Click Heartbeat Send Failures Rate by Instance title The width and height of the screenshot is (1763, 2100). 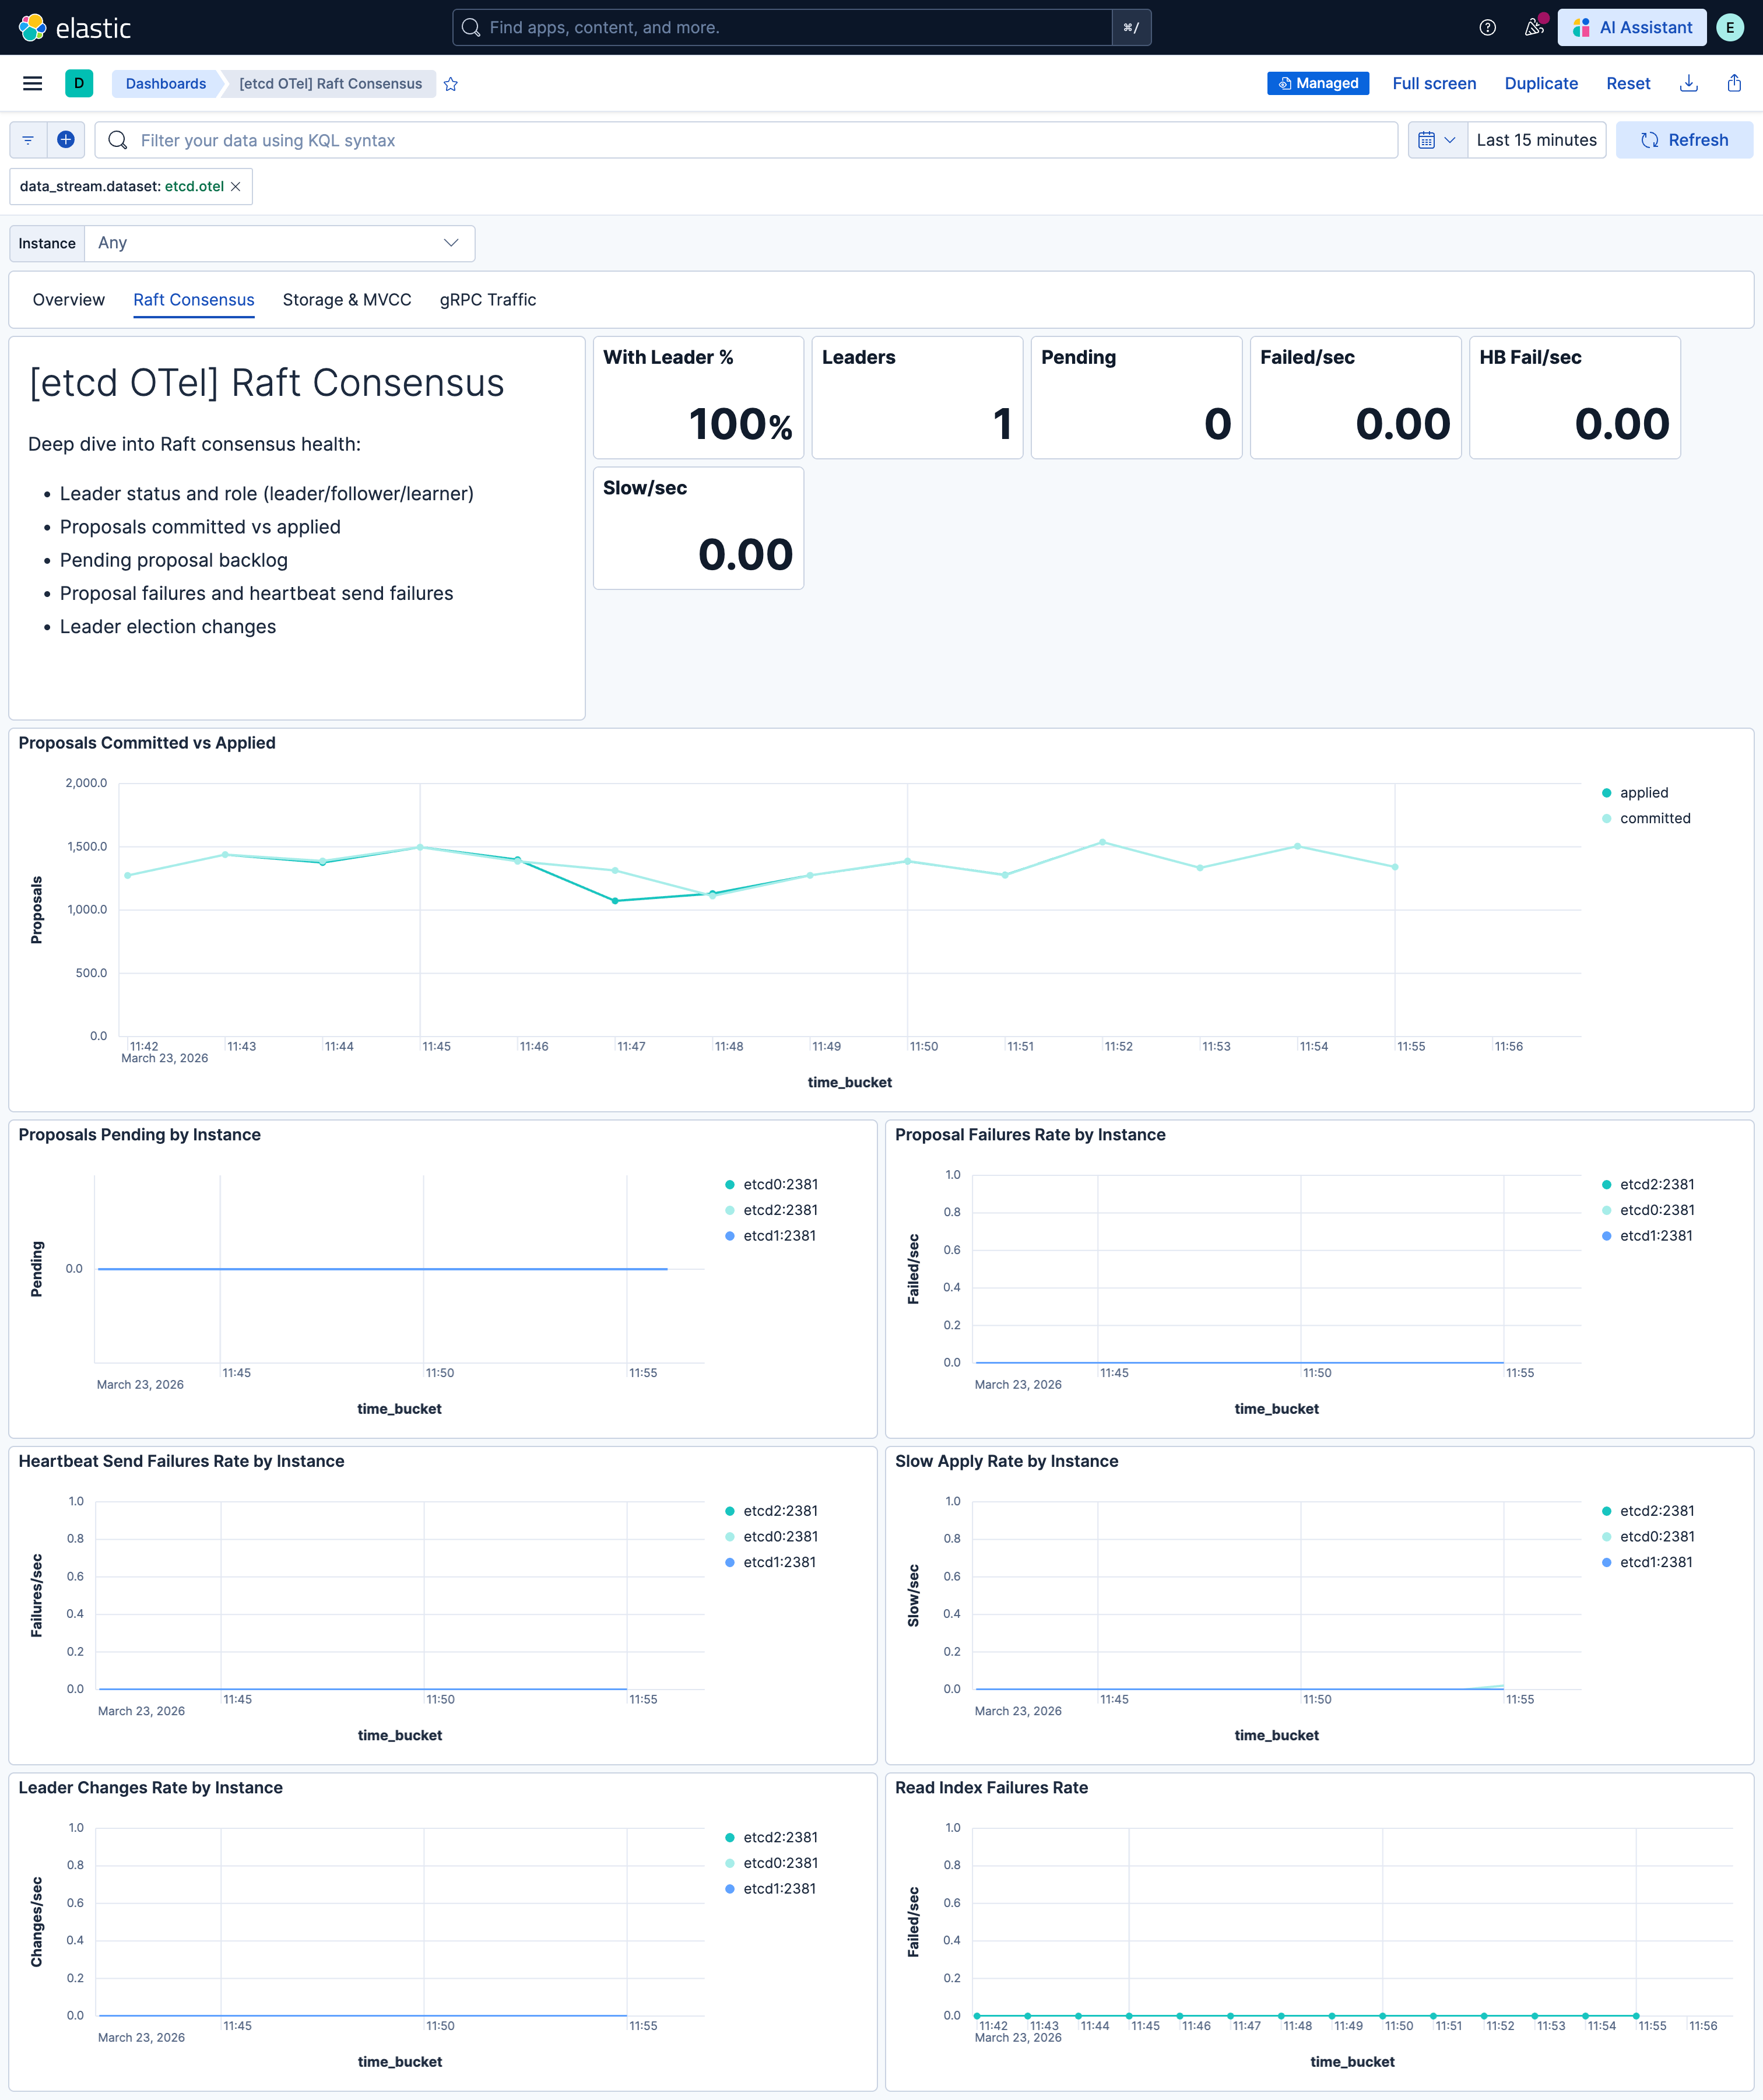pos(181,1462)
